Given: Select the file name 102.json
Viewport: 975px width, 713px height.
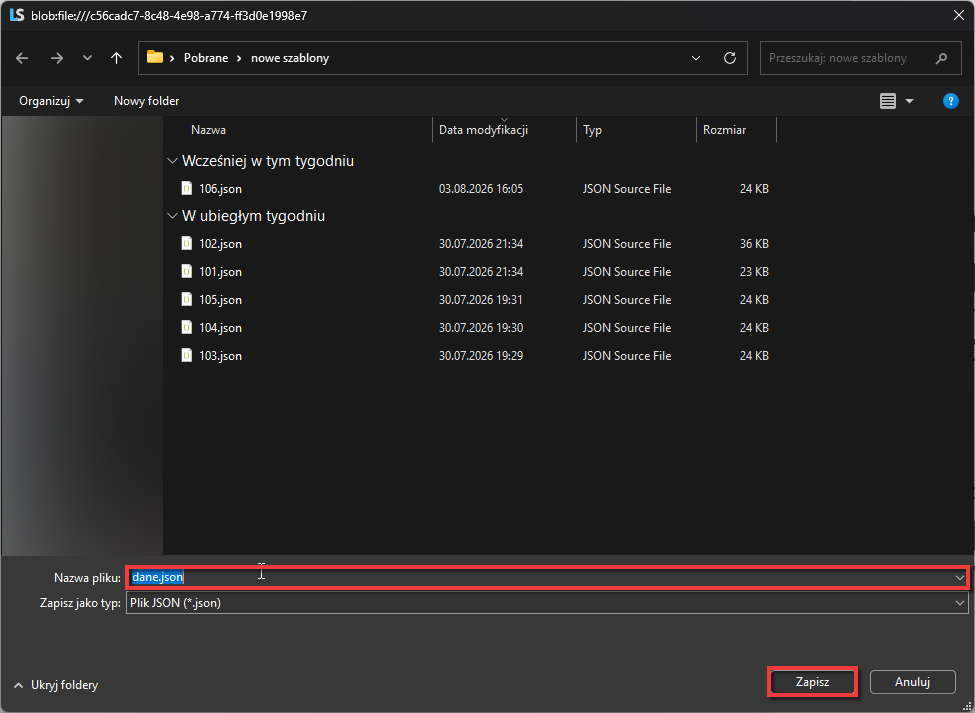Looking at the screenshot, I should pos(220,244).
